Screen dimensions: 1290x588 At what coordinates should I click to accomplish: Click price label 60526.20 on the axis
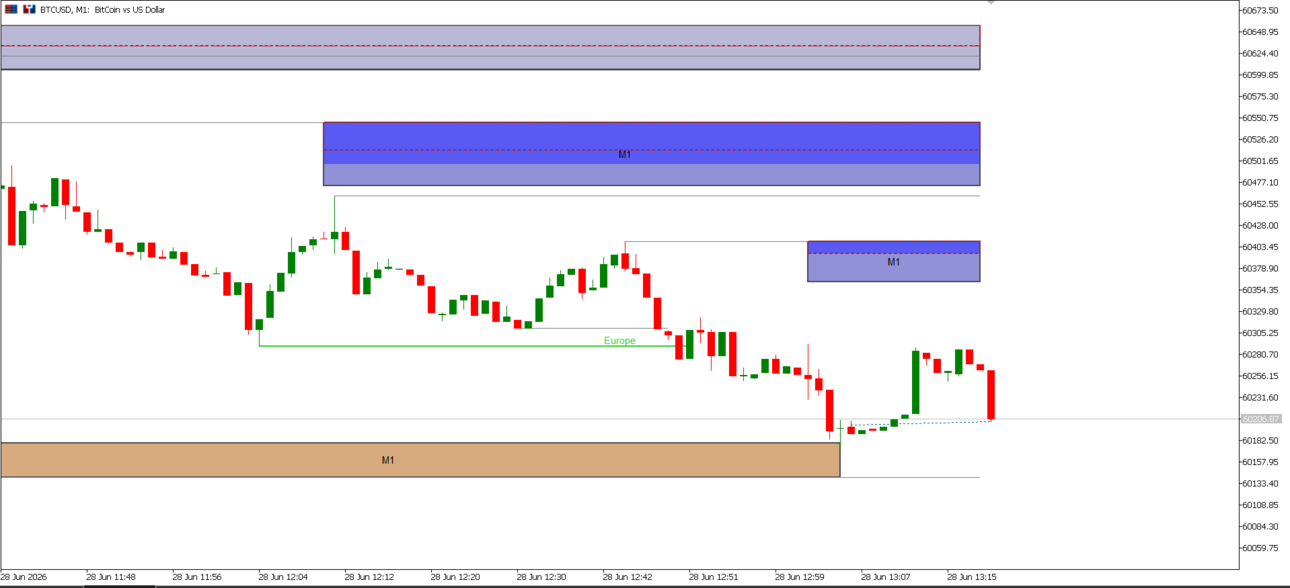point(1260,139)
